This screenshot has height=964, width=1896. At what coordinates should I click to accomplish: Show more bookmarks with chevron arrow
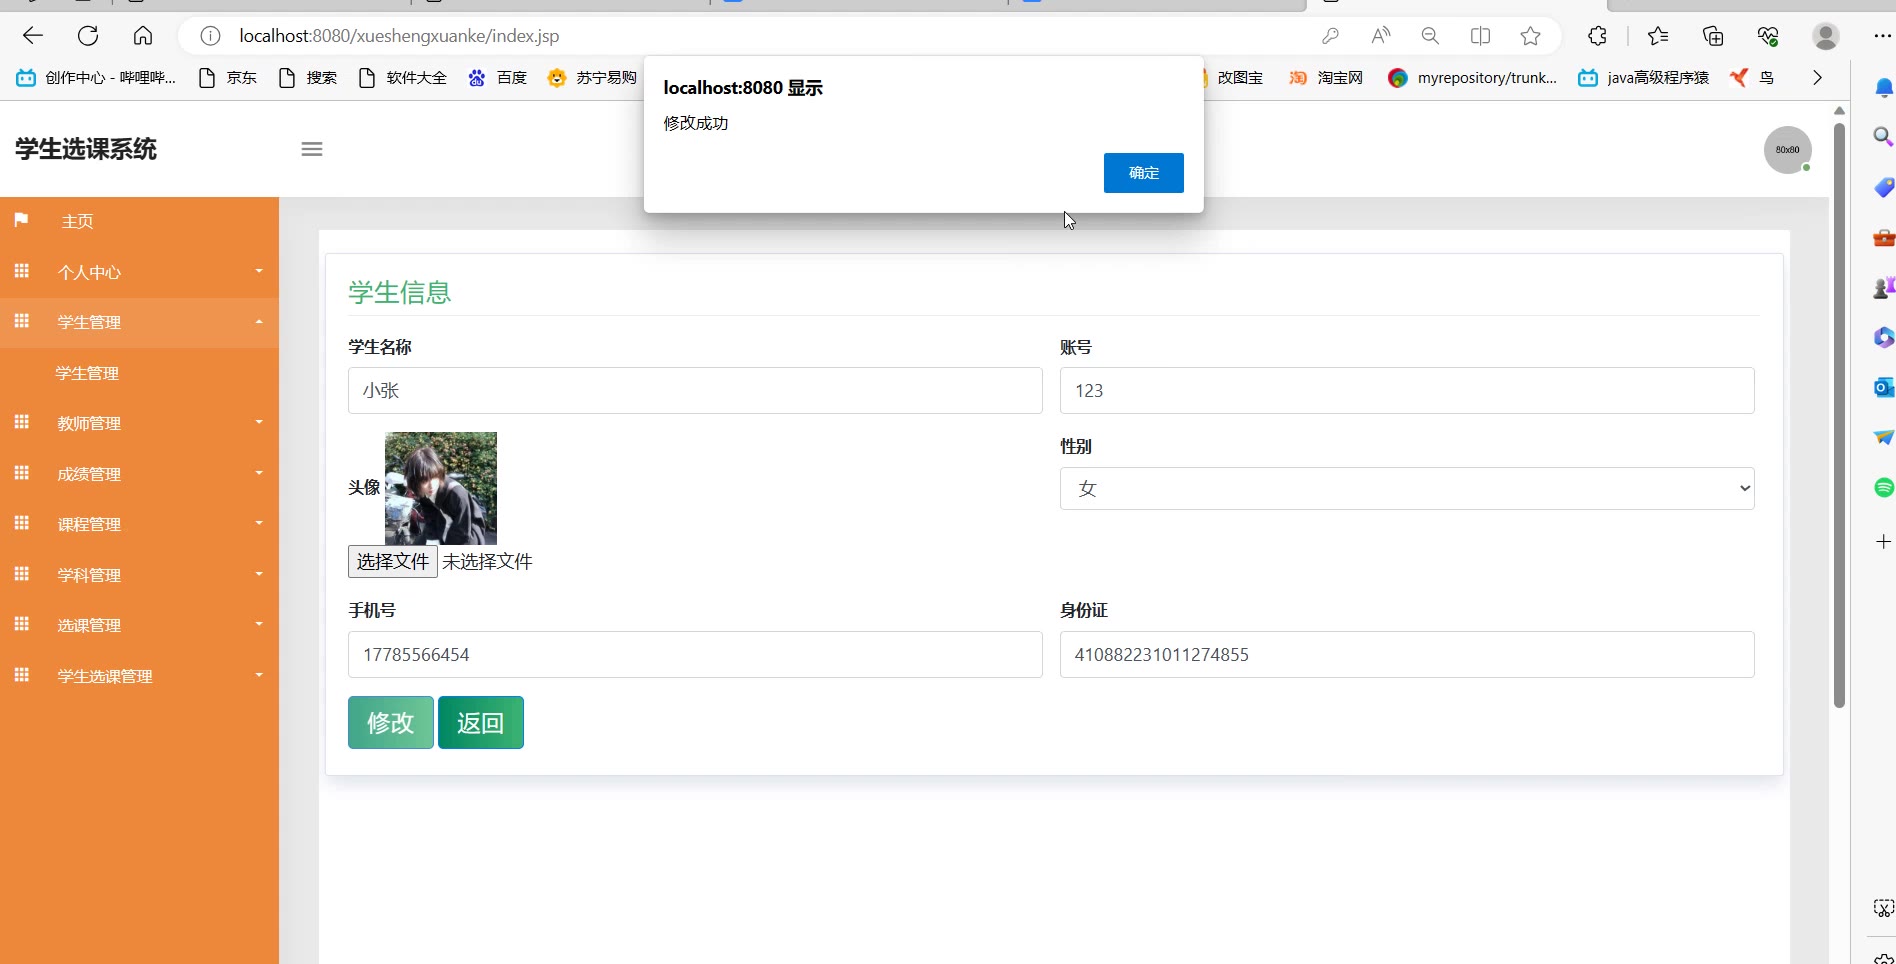point(1817,77)
